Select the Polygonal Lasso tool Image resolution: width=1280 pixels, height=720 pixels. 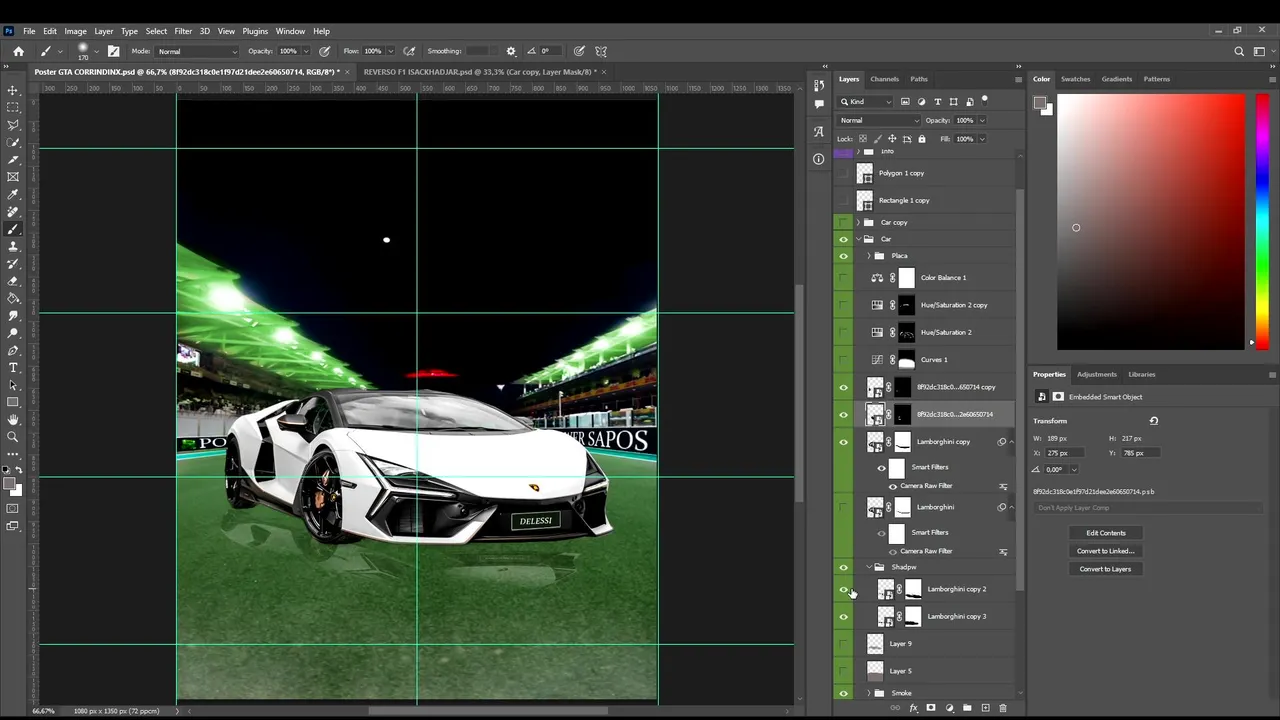tap(13, 125)
